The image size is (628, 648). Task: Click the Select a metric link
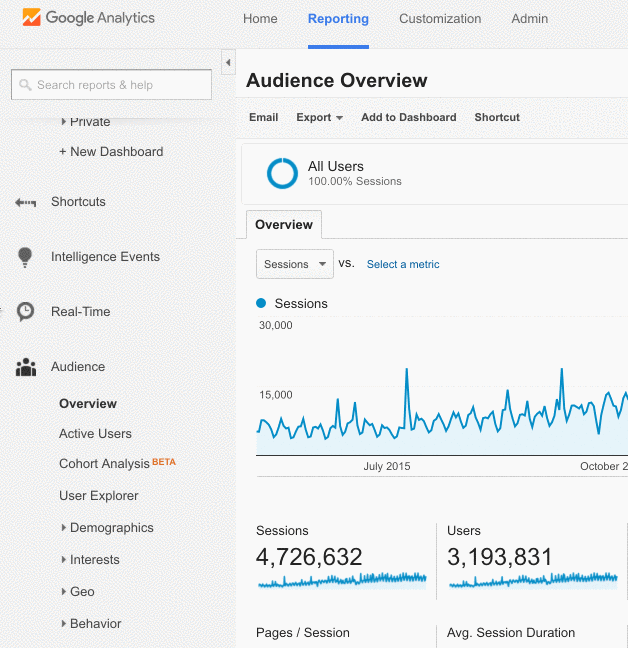click(403, 264)
